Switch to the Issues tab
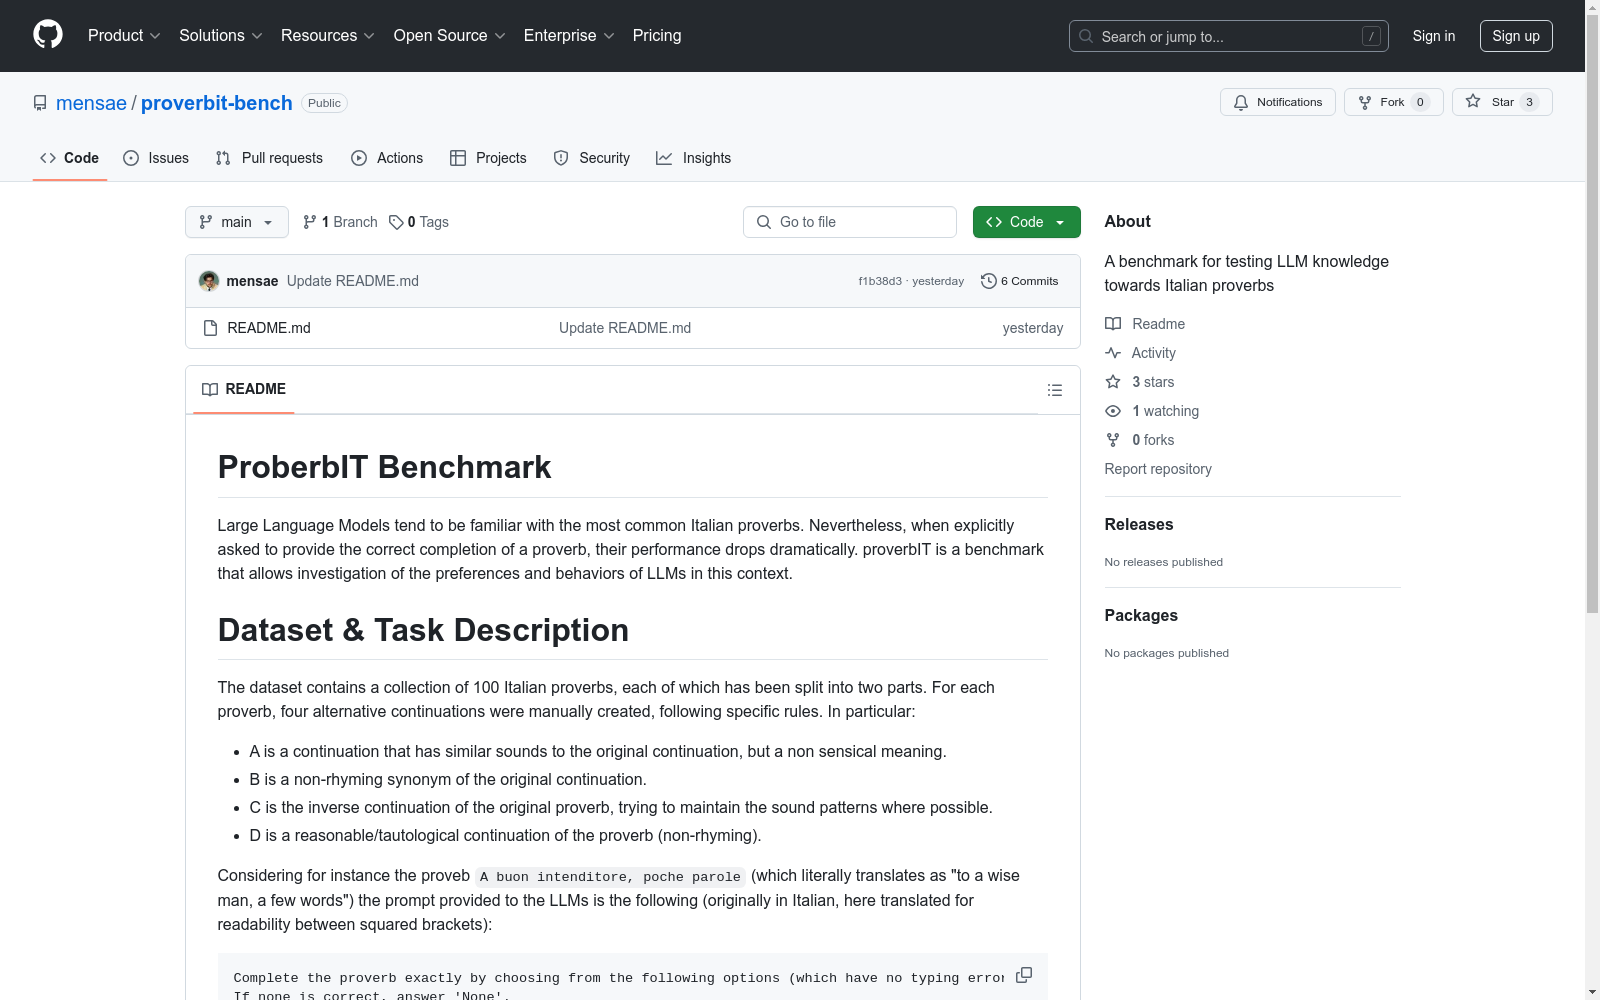Screen dimensions: 1600x1000 [x=156, y=158]
